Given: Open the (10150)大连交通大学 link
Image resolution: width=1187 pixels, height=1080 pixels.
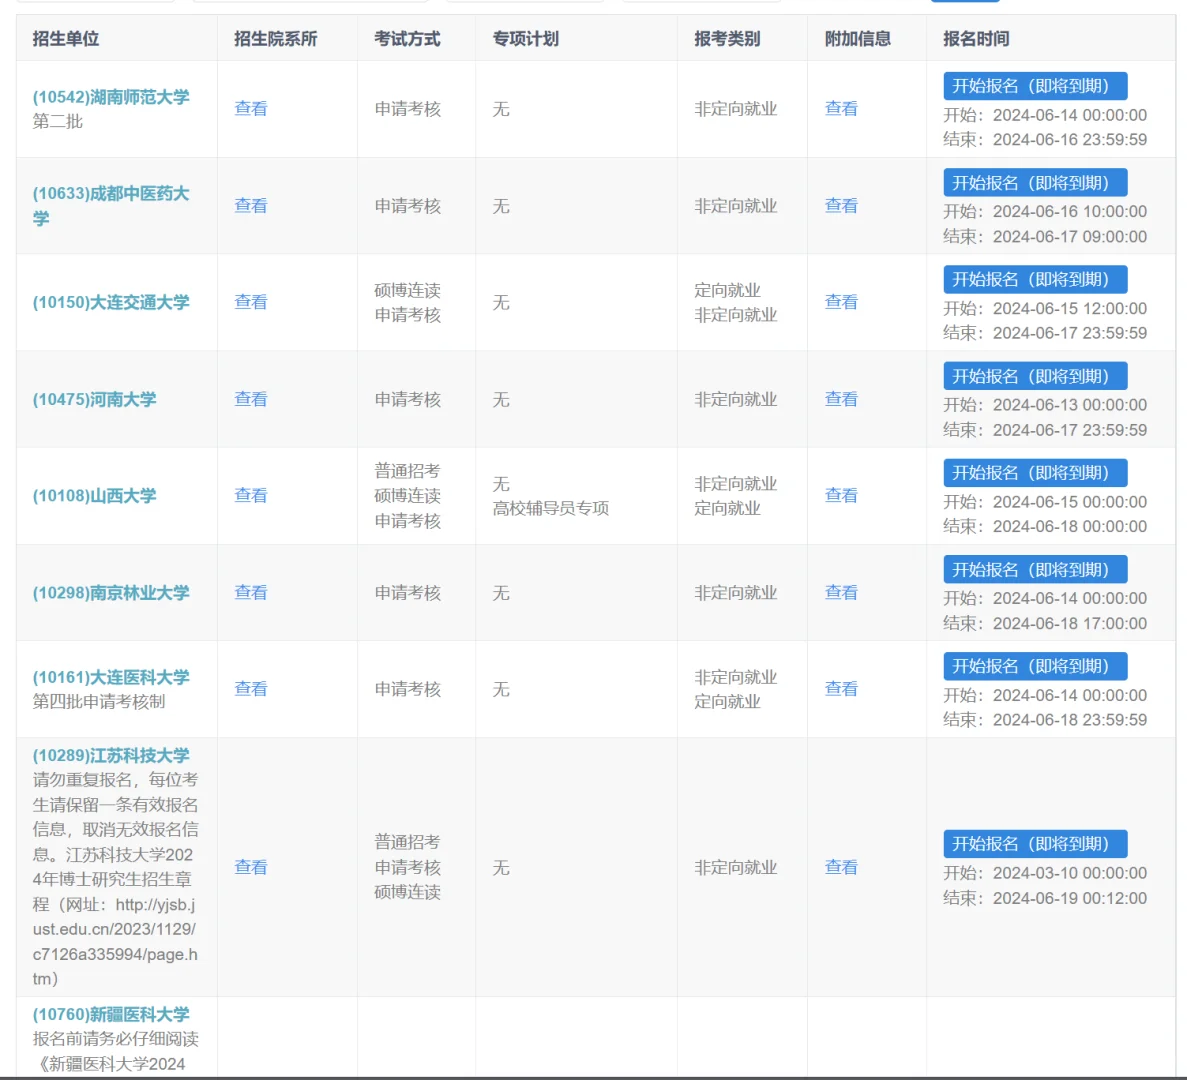Looking at the screenshot, I should (111, 302).
